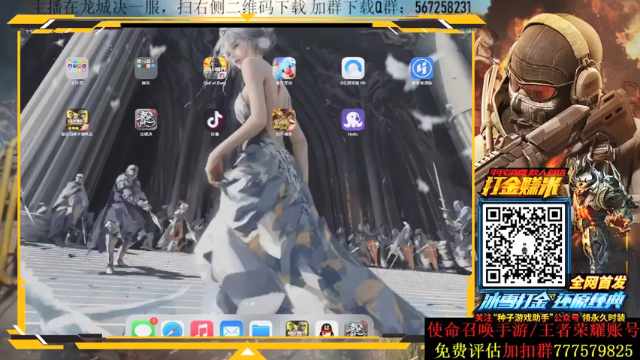Open the yellow 使命召唤手游 app in second row
The image size is (640, 360).
(x=77, y=120)
